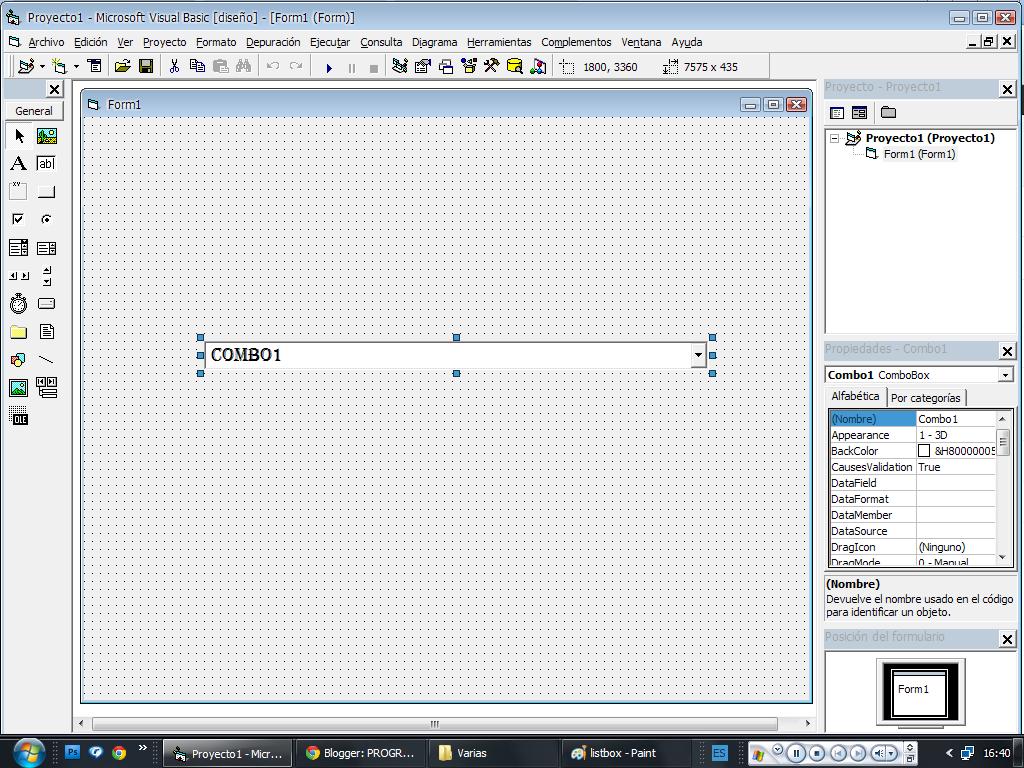Open Data View Window toolbar icon
The height and width of the screenshot is (768, 1024).
pyautogui.click(x=515, y=67)
